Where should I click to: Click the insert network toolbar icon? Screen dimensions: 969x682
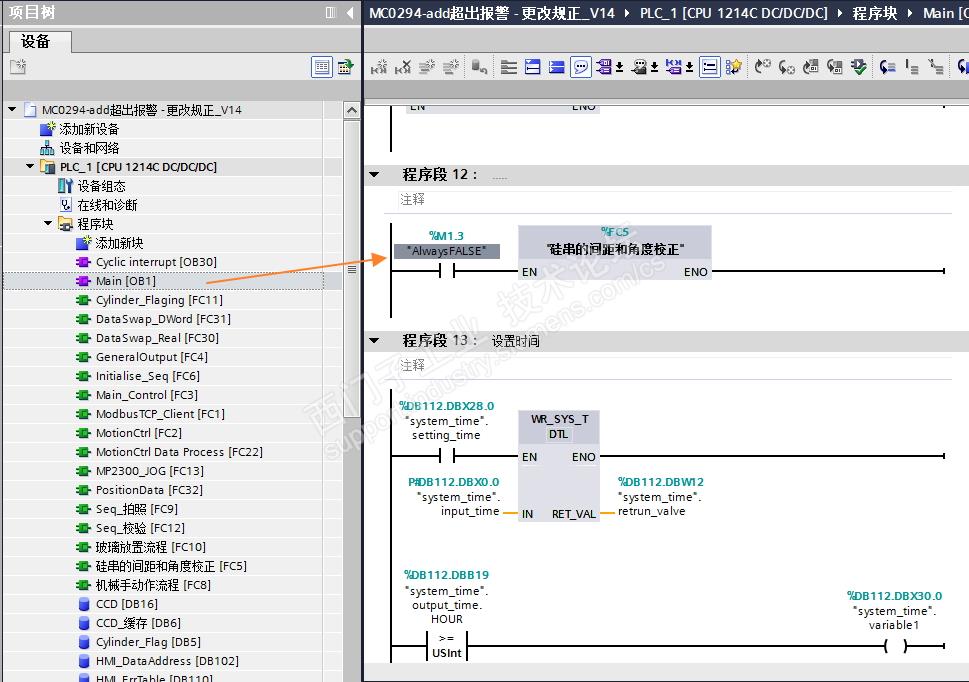pos(379,67)
